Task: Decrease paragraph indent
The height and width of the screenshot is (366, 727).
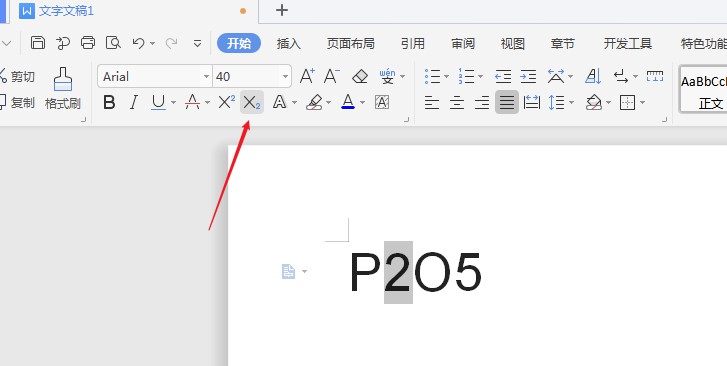Action: click(x=503, y=76)
